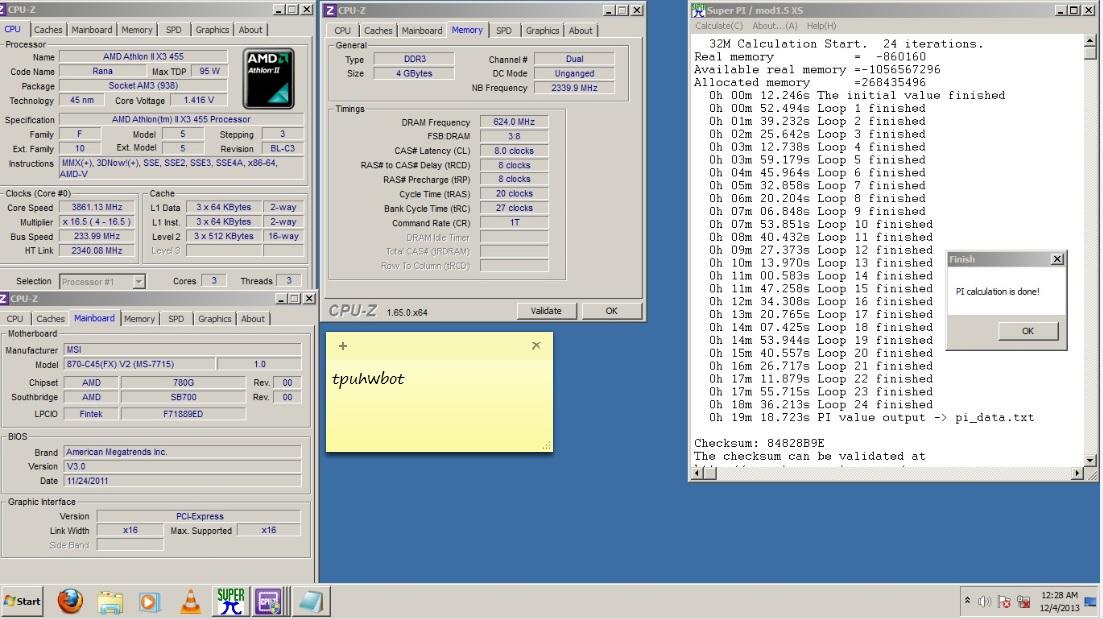This screenshot has height=619, width=1103.
Task: Click the mainboard model 870-C45(FX) V2 field
Action: point(139,364)
